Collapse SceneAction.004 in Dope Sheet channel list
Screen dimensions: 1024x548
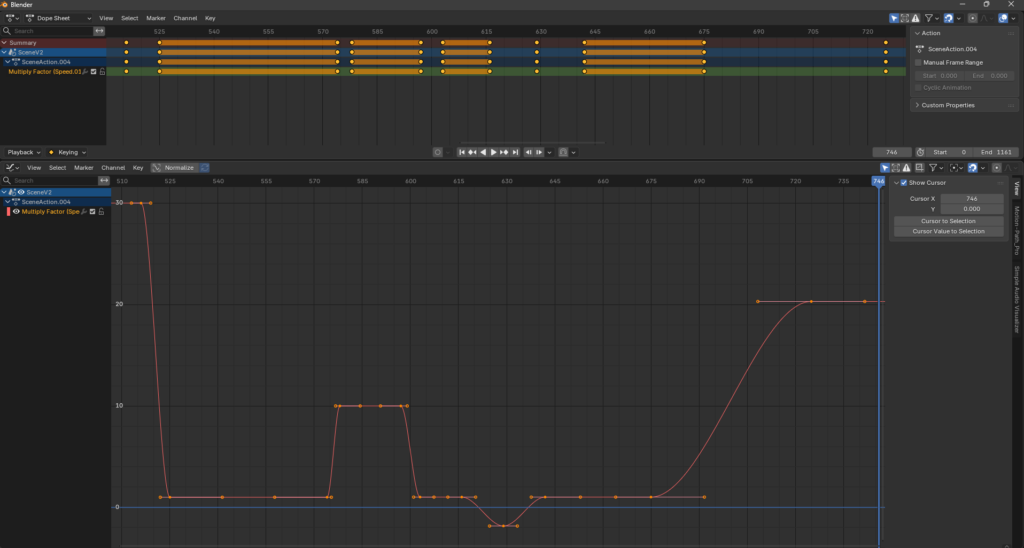(8, 62)
